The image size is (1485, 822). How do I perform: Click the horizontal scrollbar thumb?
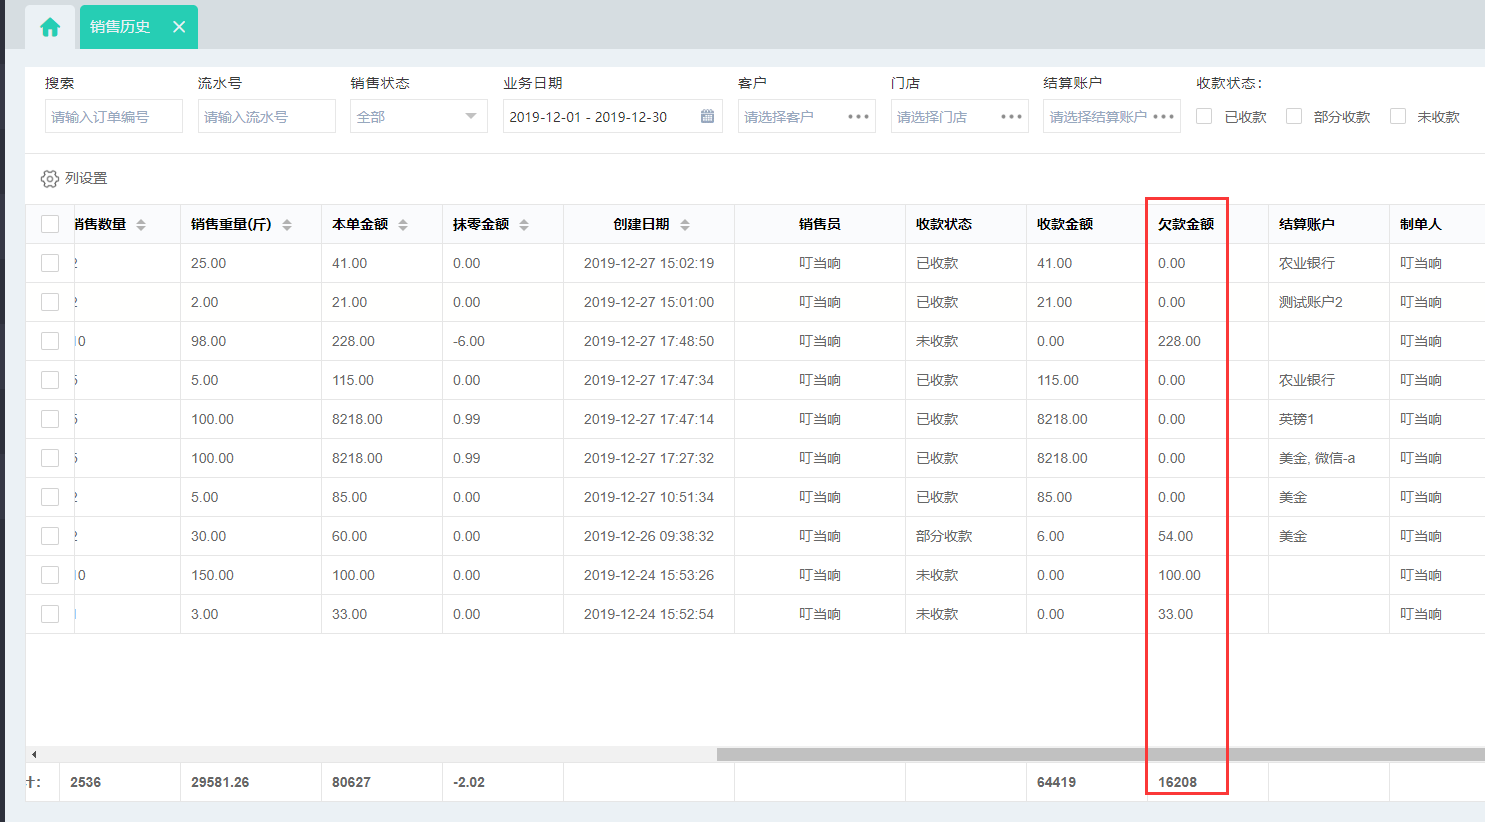pos(1100,754)
